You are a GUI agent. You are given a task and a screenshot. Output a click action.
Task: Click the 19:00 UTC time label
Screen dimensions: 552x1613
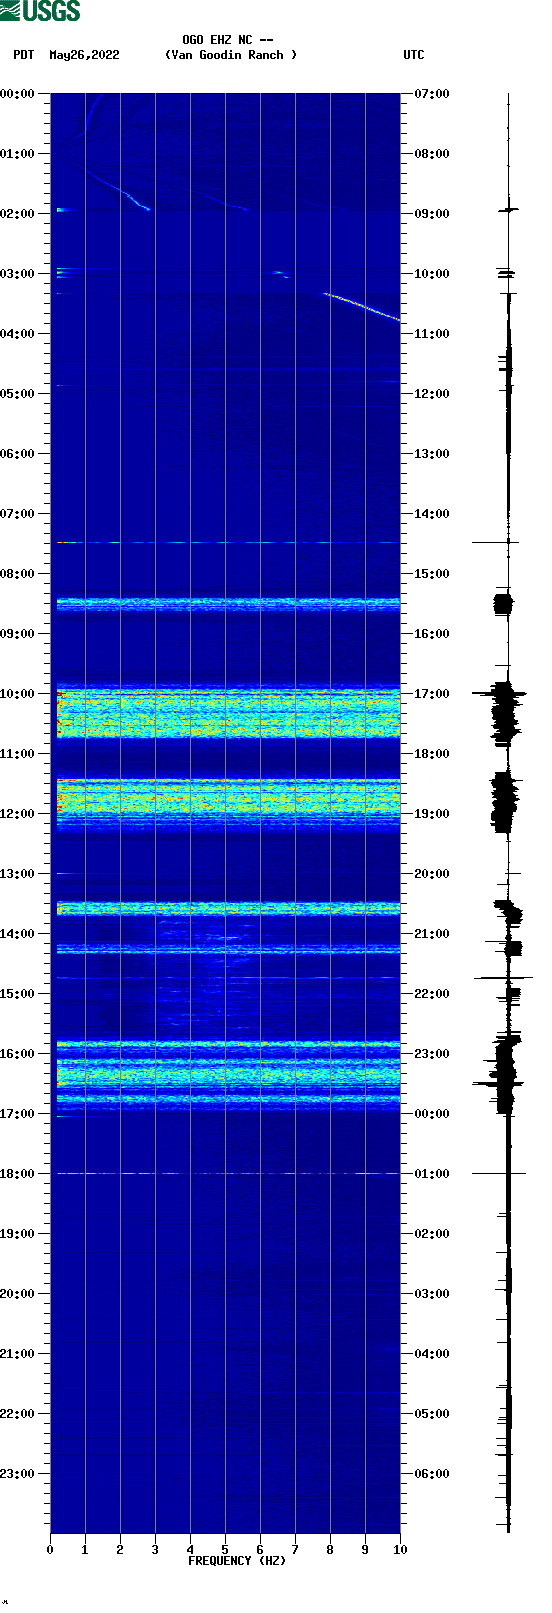[x=432, y=814]
